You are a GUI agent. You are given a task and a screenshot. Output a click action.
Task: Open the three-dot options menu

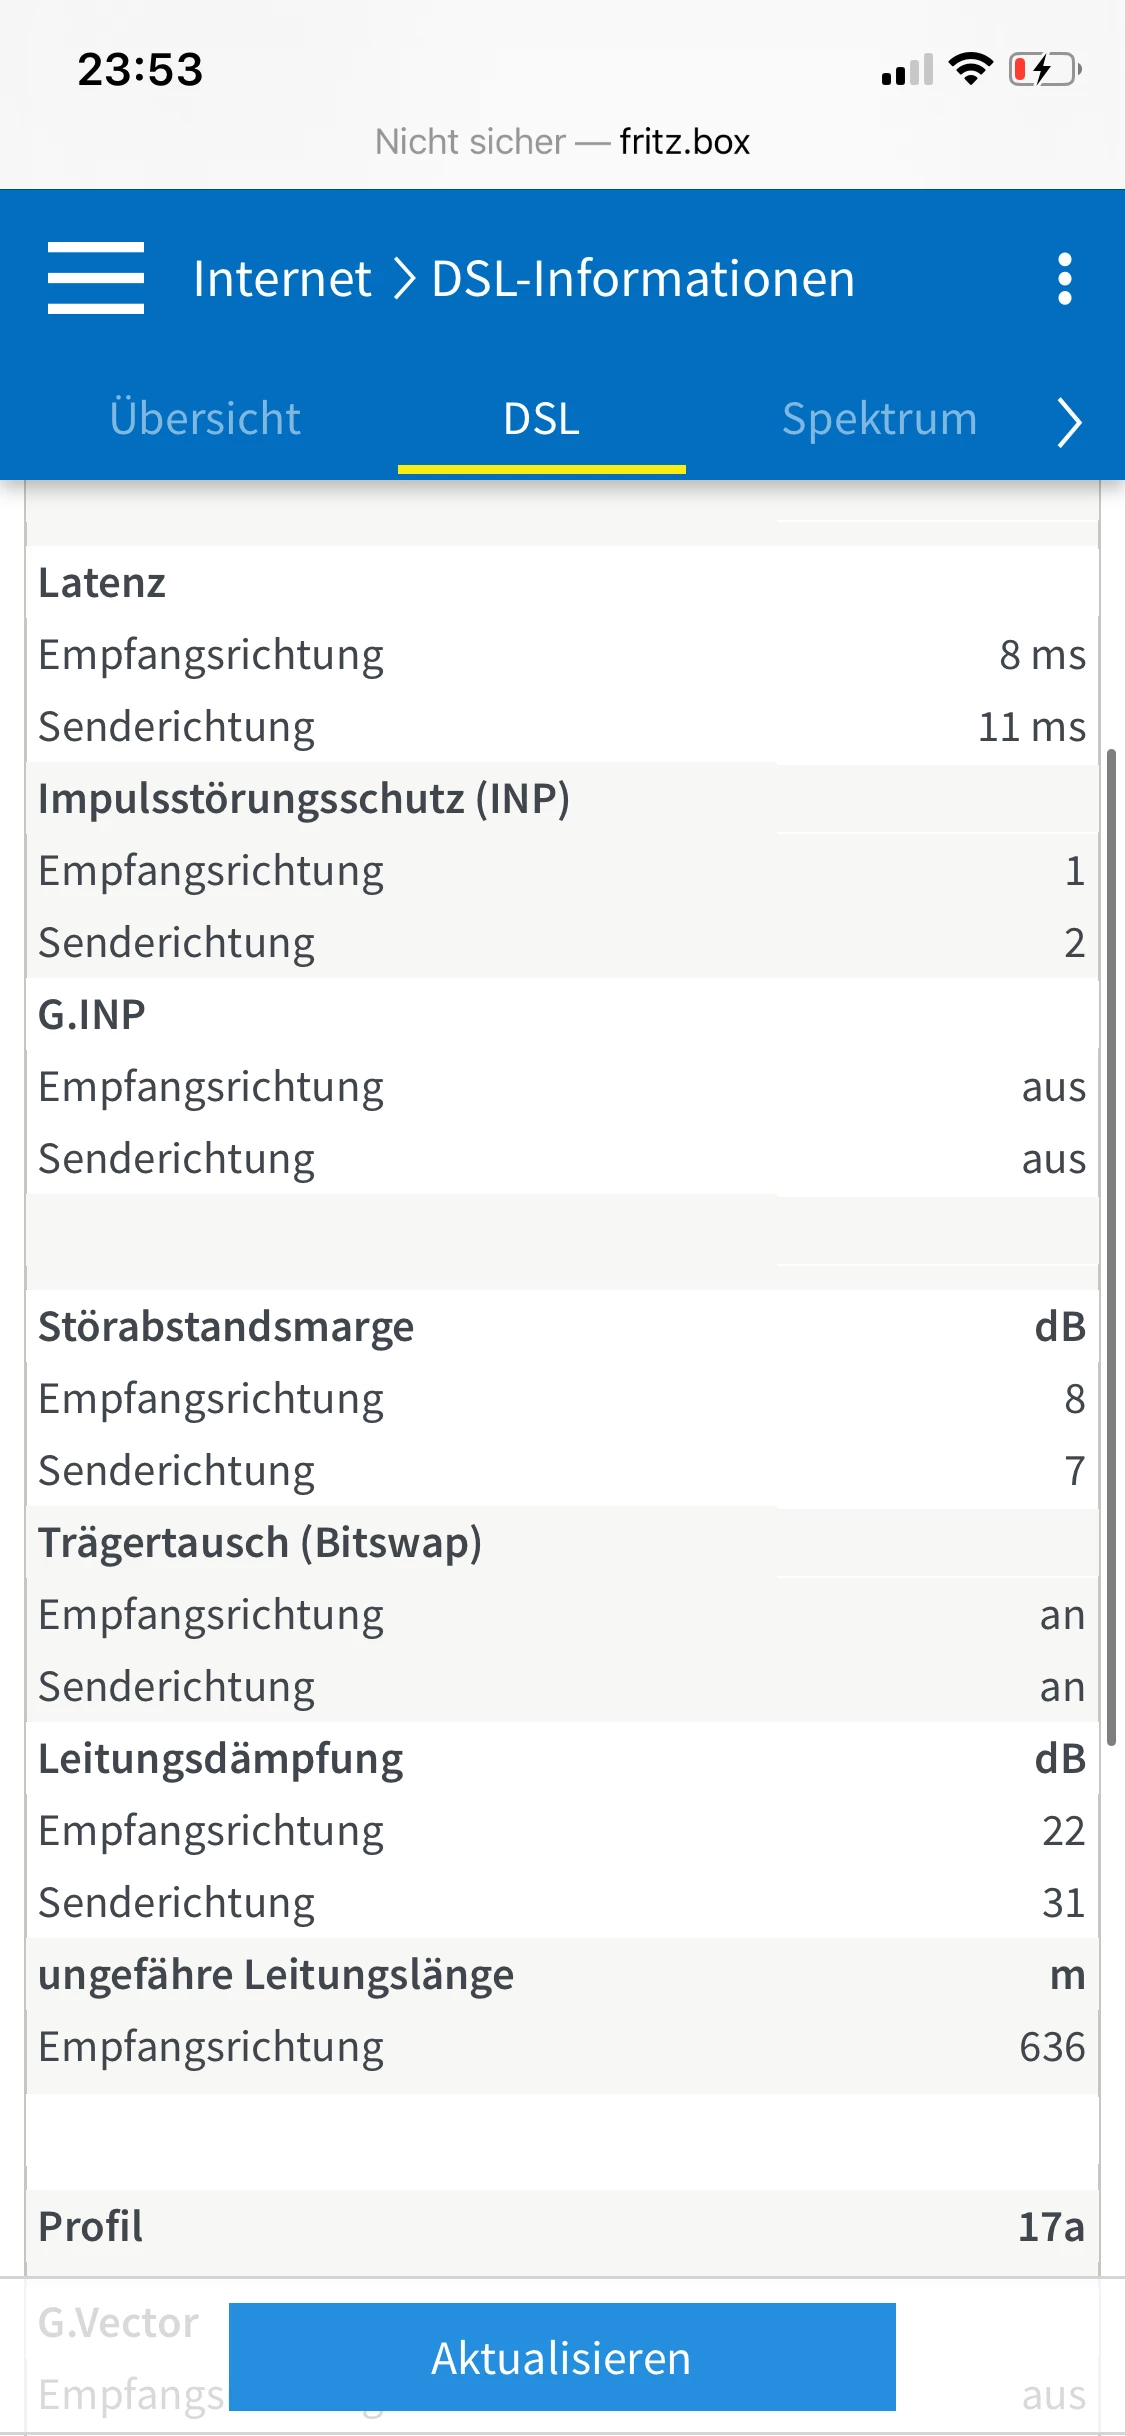(x=1065, y=278)
